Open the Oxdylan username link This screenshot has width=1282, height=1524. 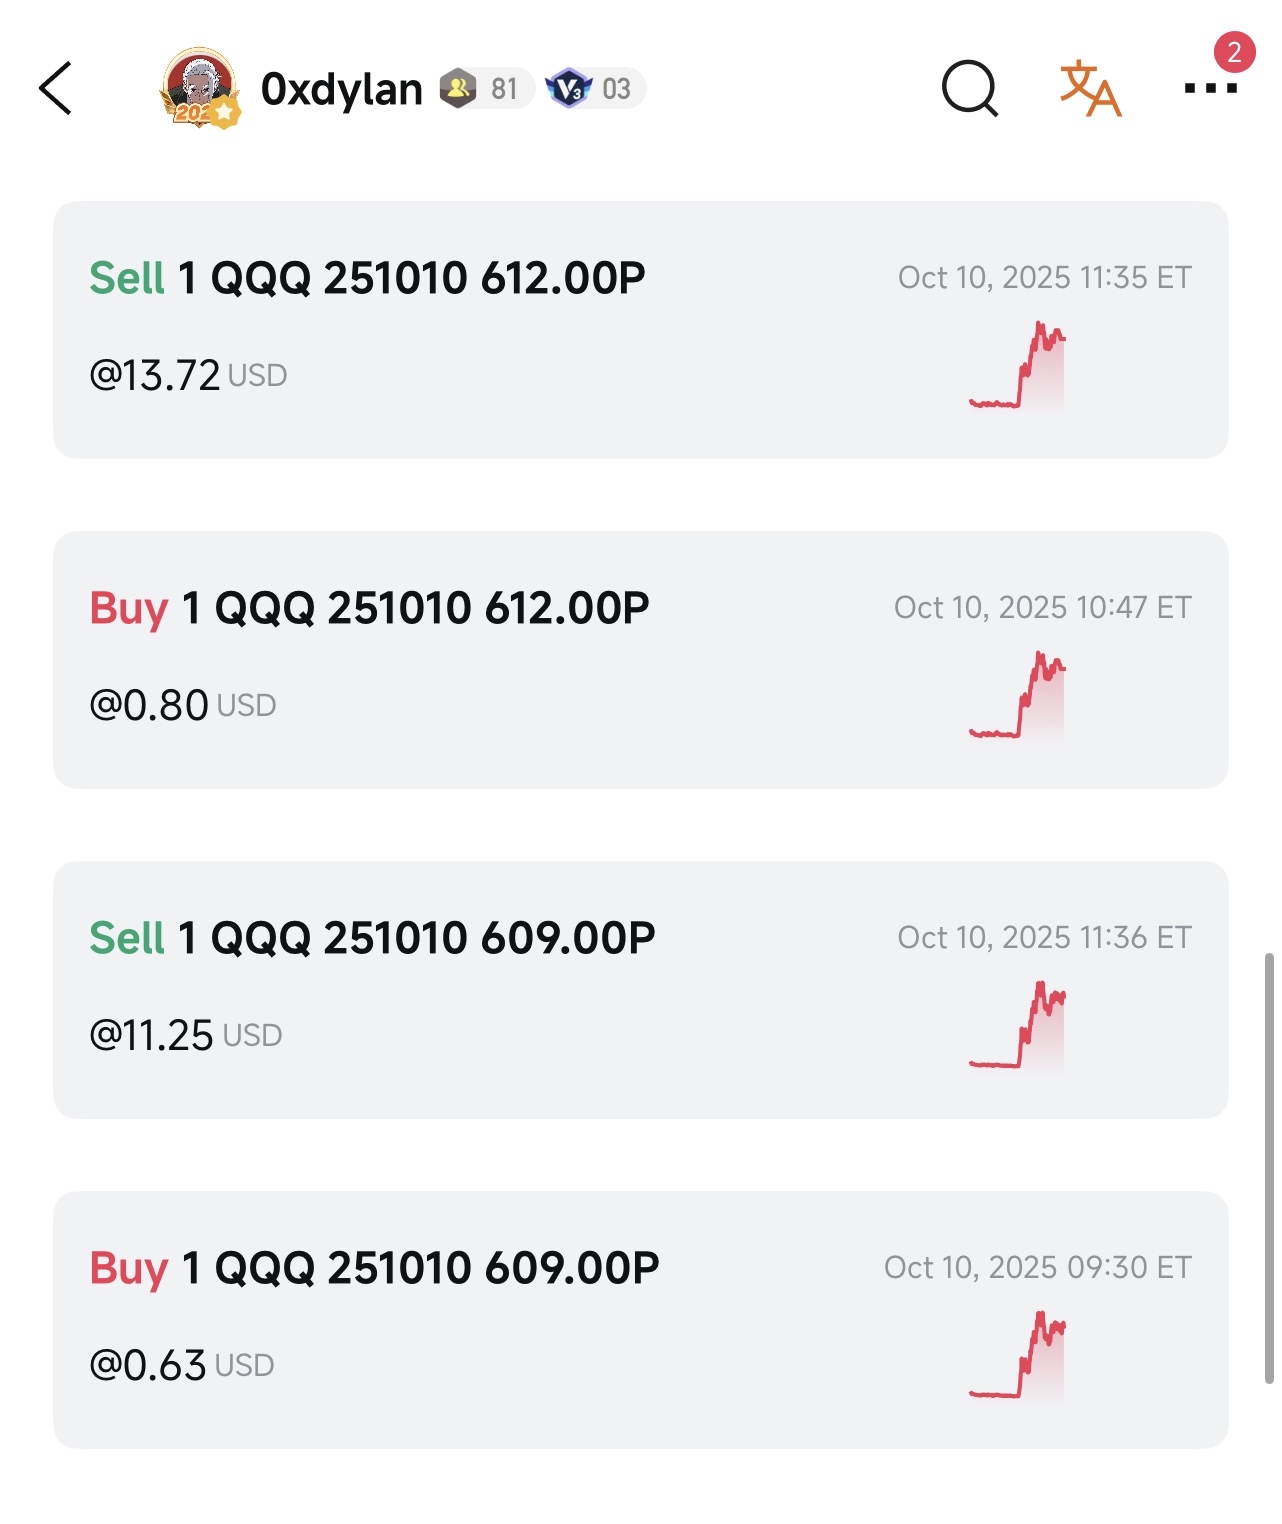(x=341, y=89)
